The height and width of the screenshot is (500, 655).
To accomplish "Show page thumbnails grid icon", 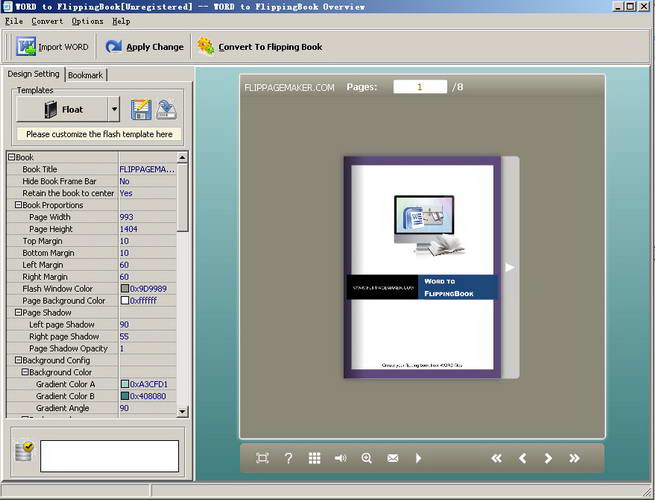I will [x=314, y=458].
